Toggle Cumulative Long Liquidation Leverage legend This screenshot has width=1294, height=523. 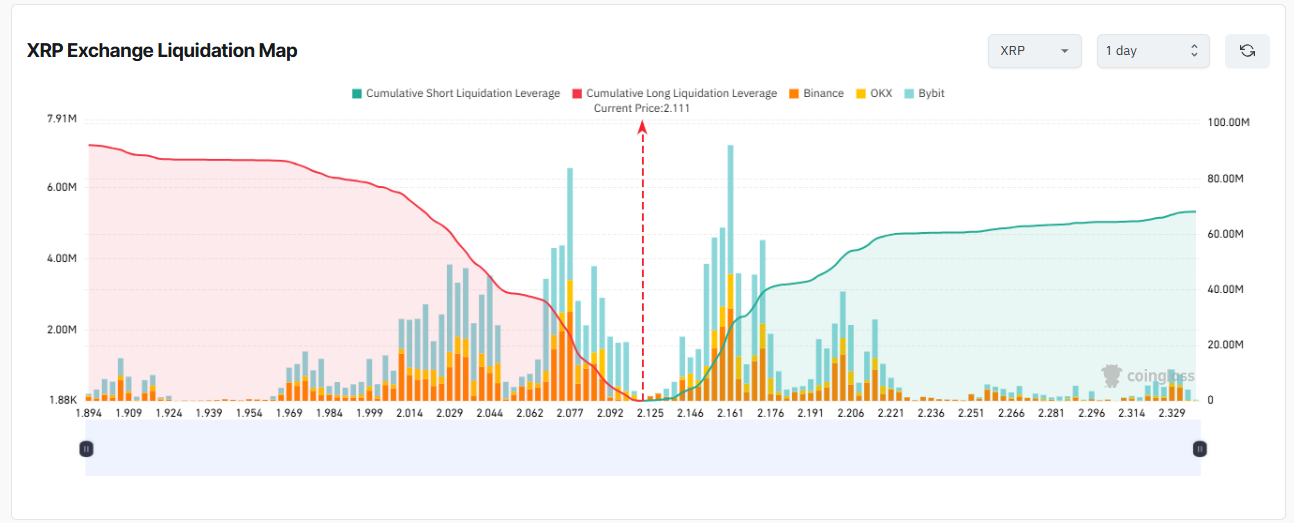click(x=674, y=93)
